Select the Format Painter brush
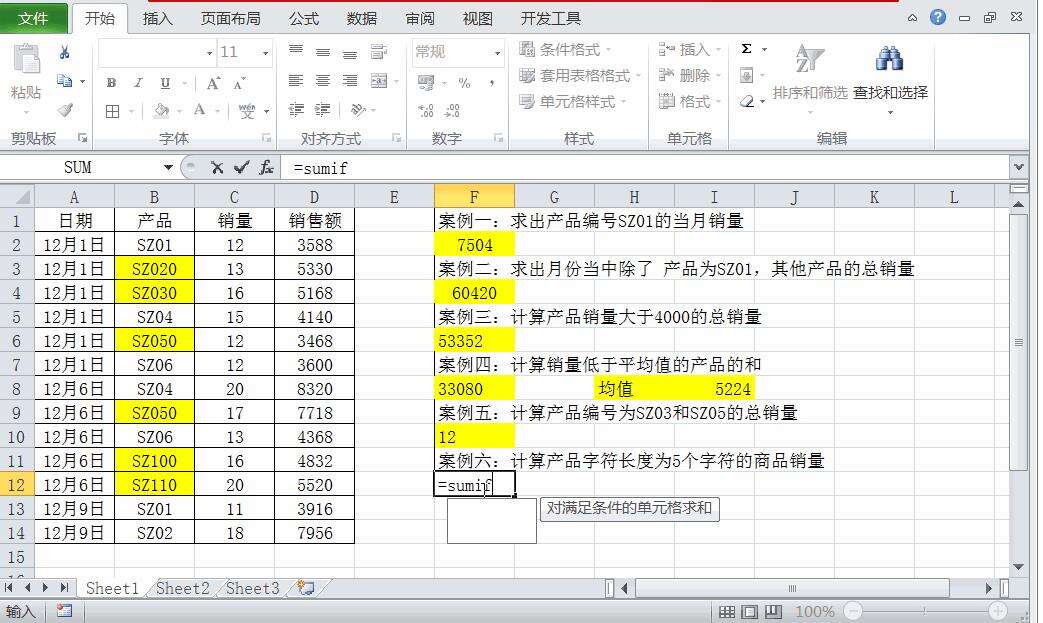1043x623 pixels. (65, 110)
